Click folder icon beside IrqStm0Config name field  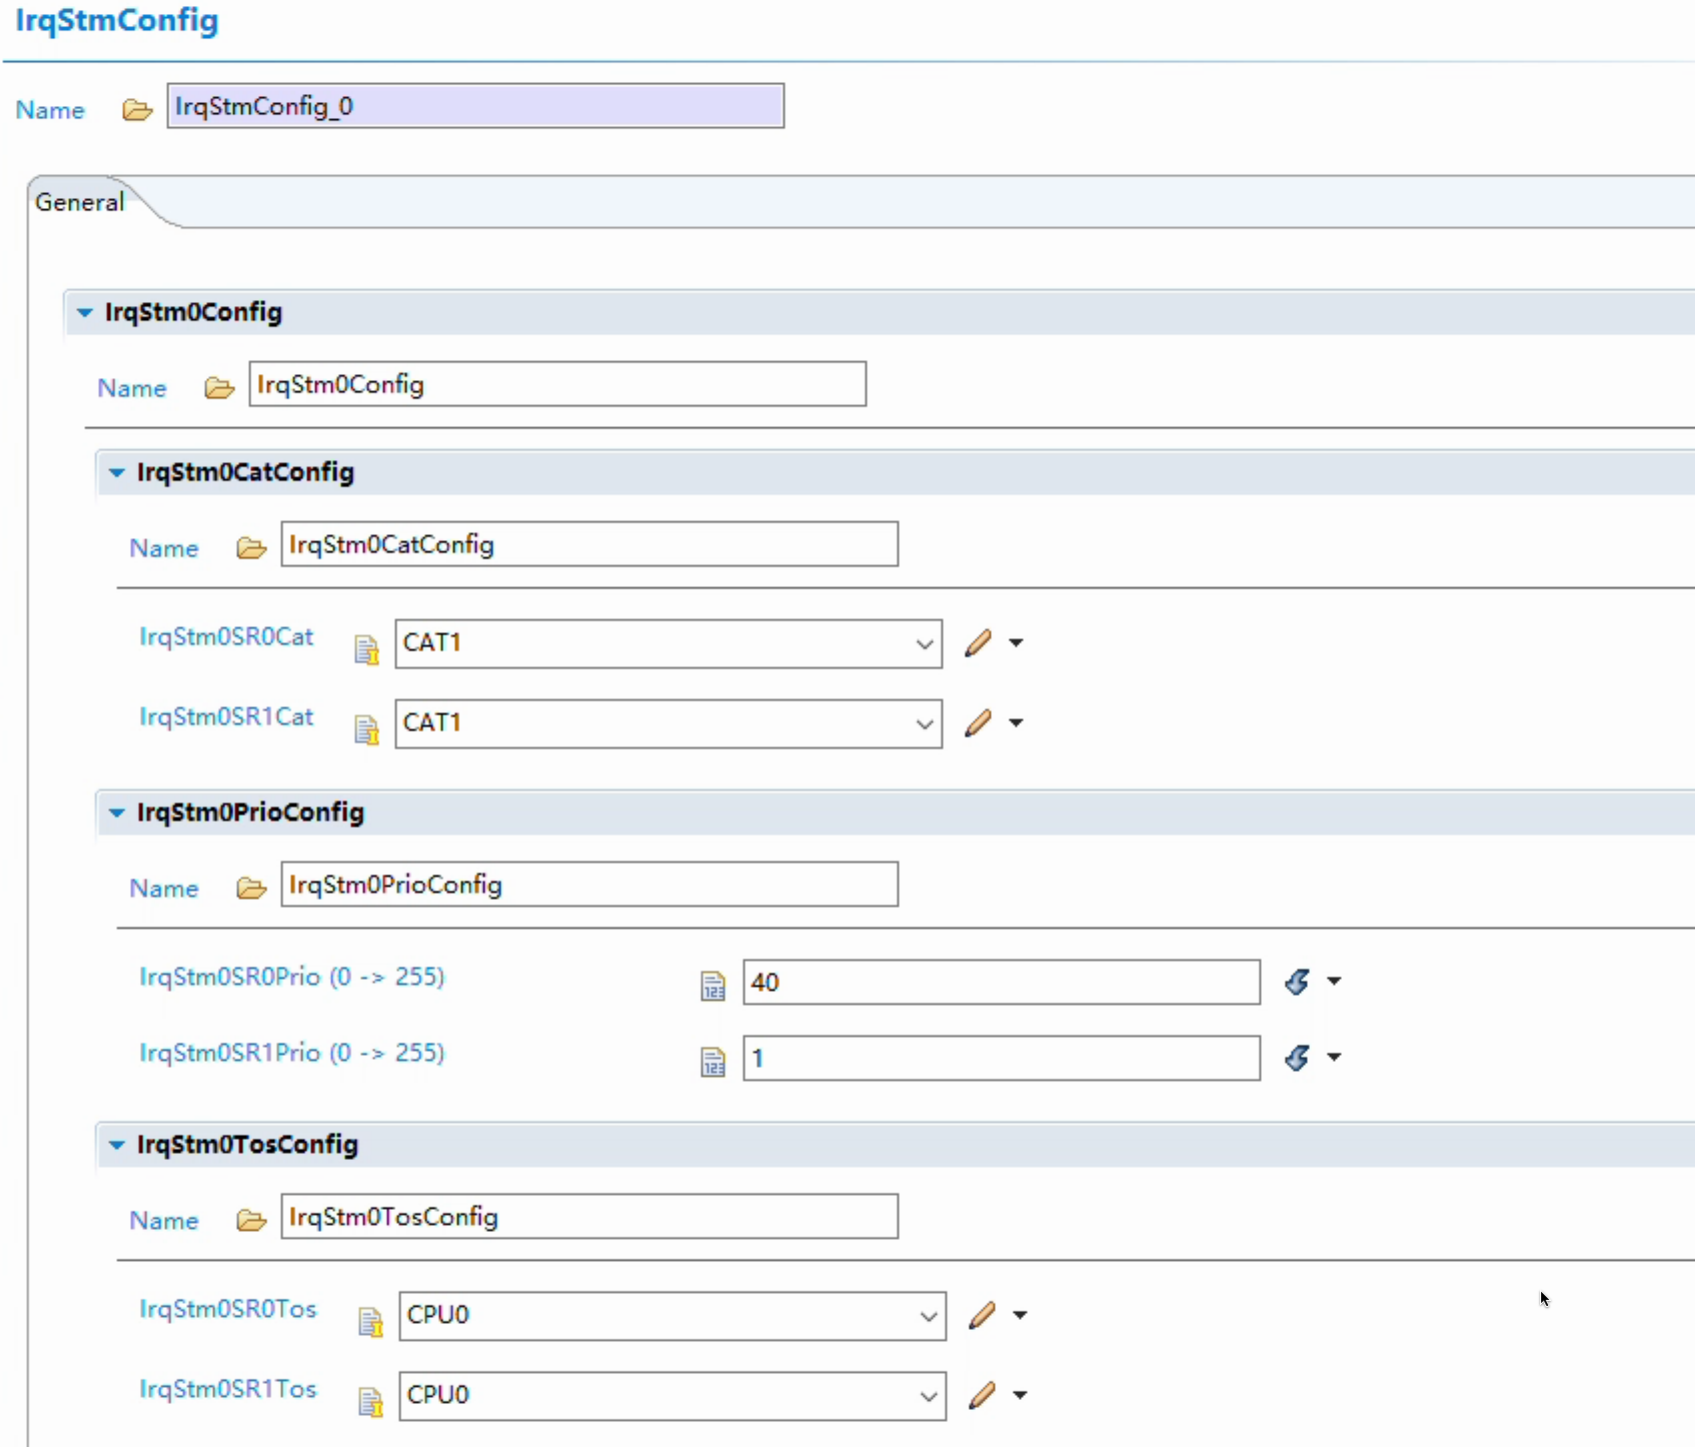219,387
